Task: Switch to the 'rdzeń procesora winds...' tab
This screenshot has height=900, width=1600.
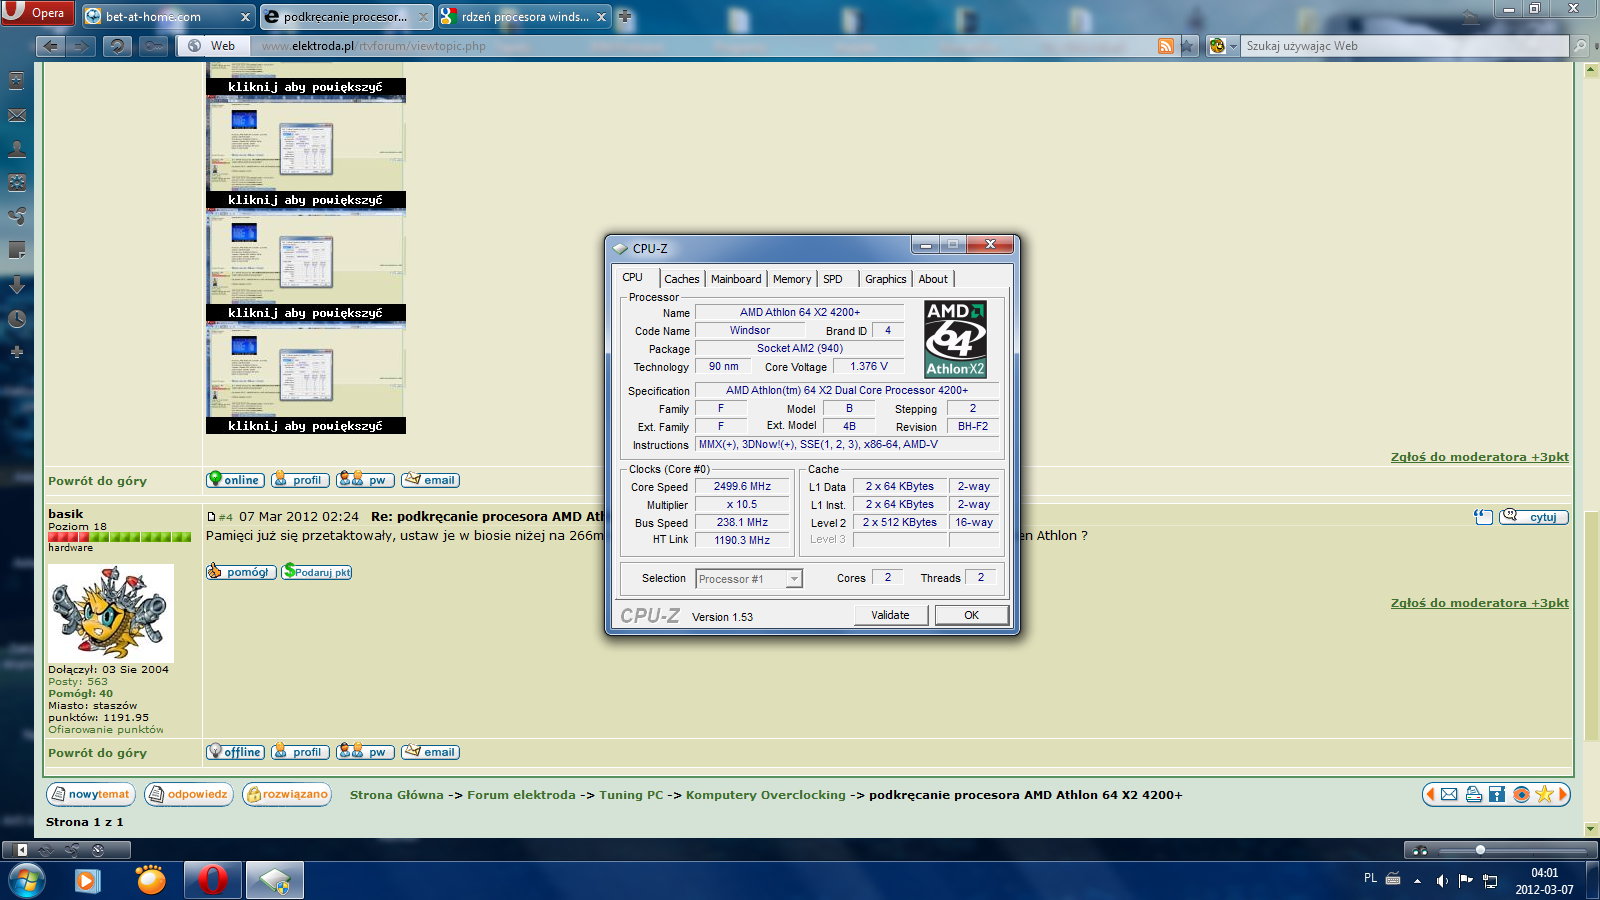Action: click(525, 16)
